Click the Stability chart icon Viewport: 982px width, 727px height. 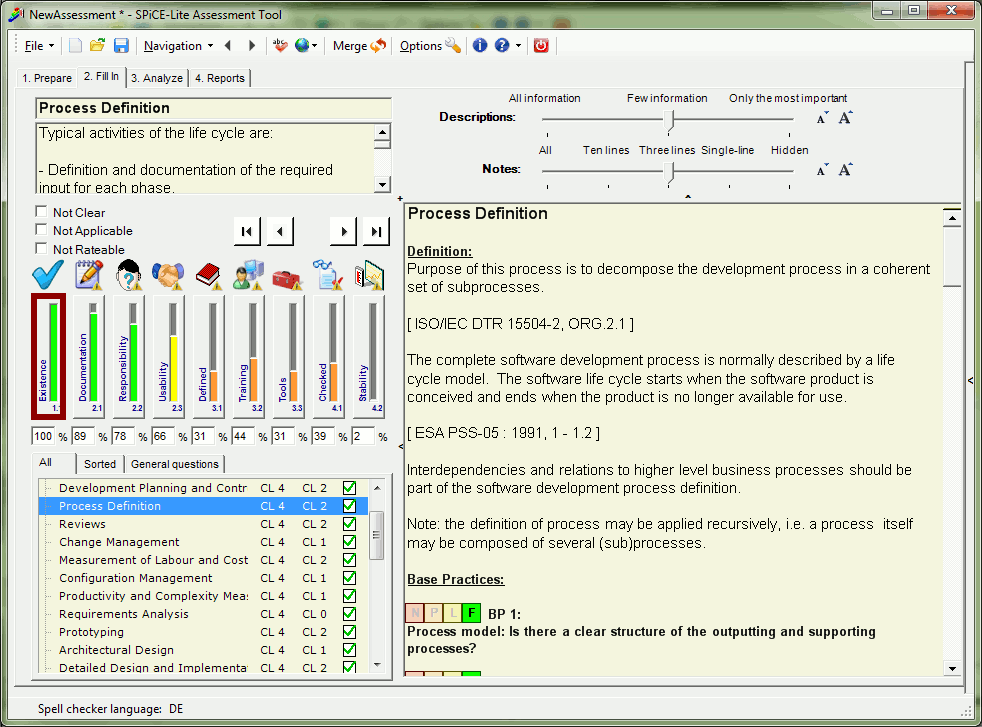(x=369, y=275)
